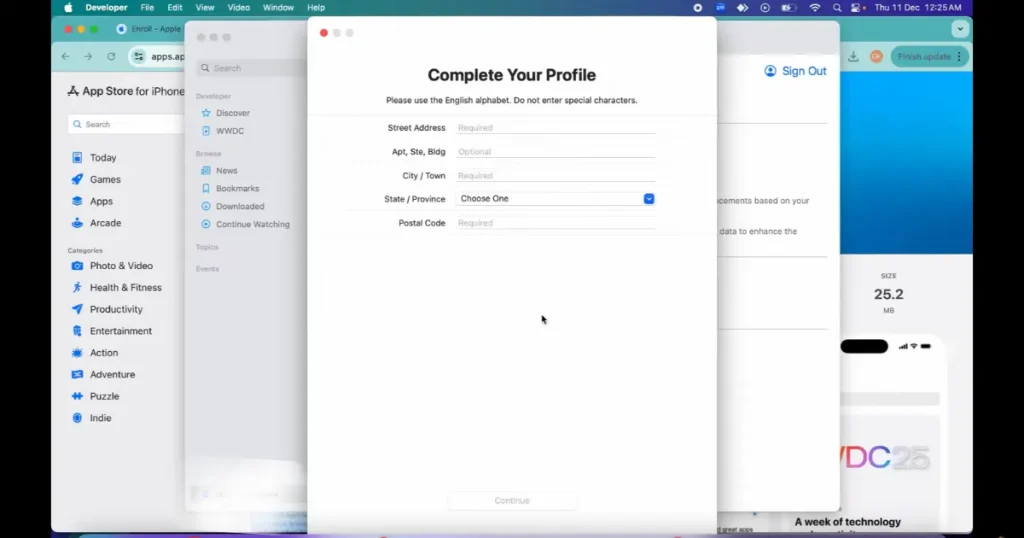Viewport: 1024px width, 538px height.
Task: Click the Discover star icon
Action: pos(206,113)
